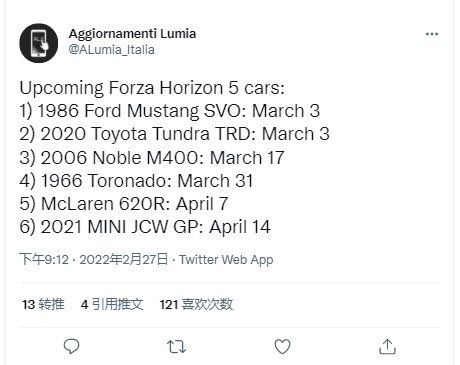Click the Aggiornamenti Lumia display name
Screen dimensions: 460x365
tap(132, 34)
